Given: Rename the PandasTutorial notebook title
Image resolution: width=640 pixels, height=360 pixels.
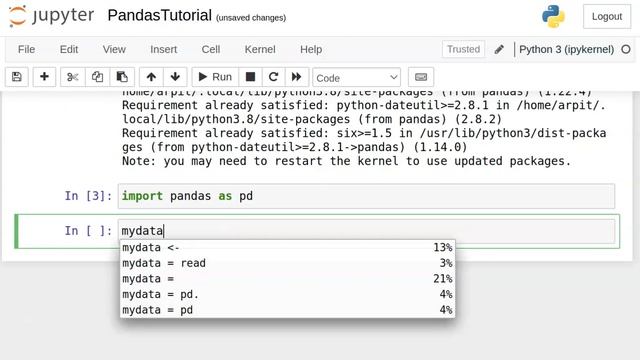Looking at the screenshot, I should click(x=160, y=16).
